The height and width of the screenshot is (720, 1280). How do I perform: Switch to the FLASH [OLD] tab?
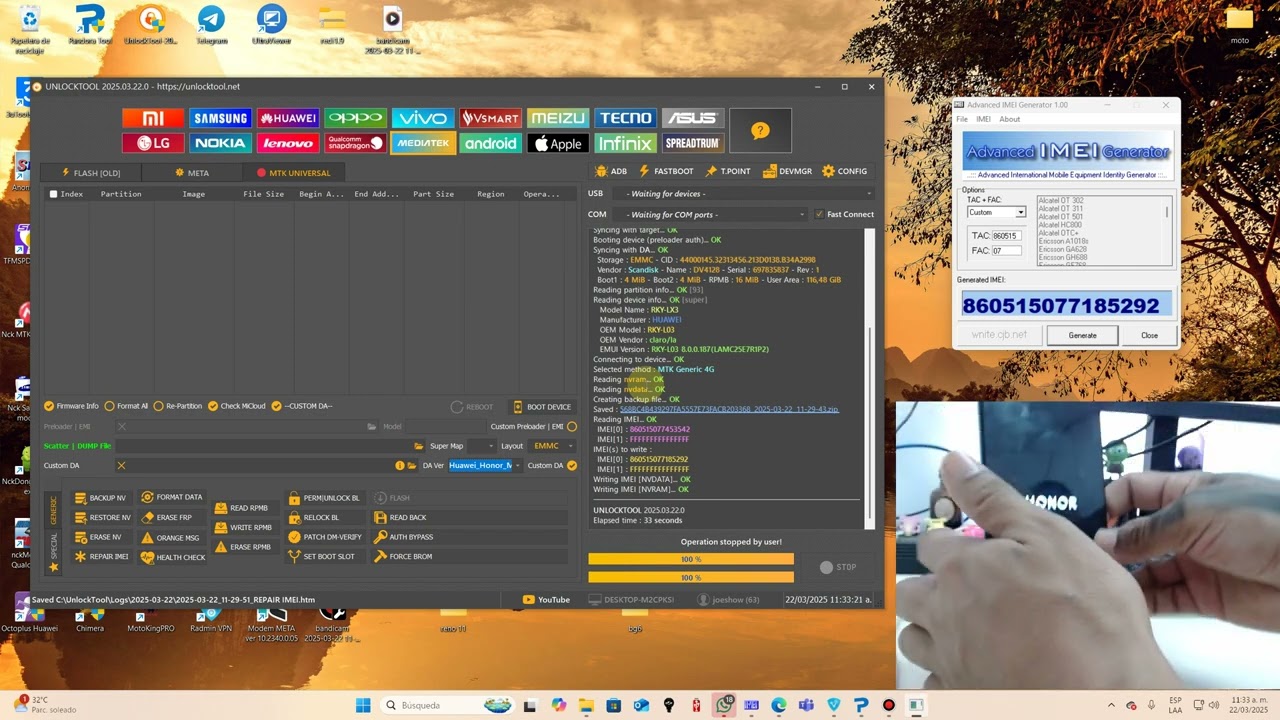[90, 173]
